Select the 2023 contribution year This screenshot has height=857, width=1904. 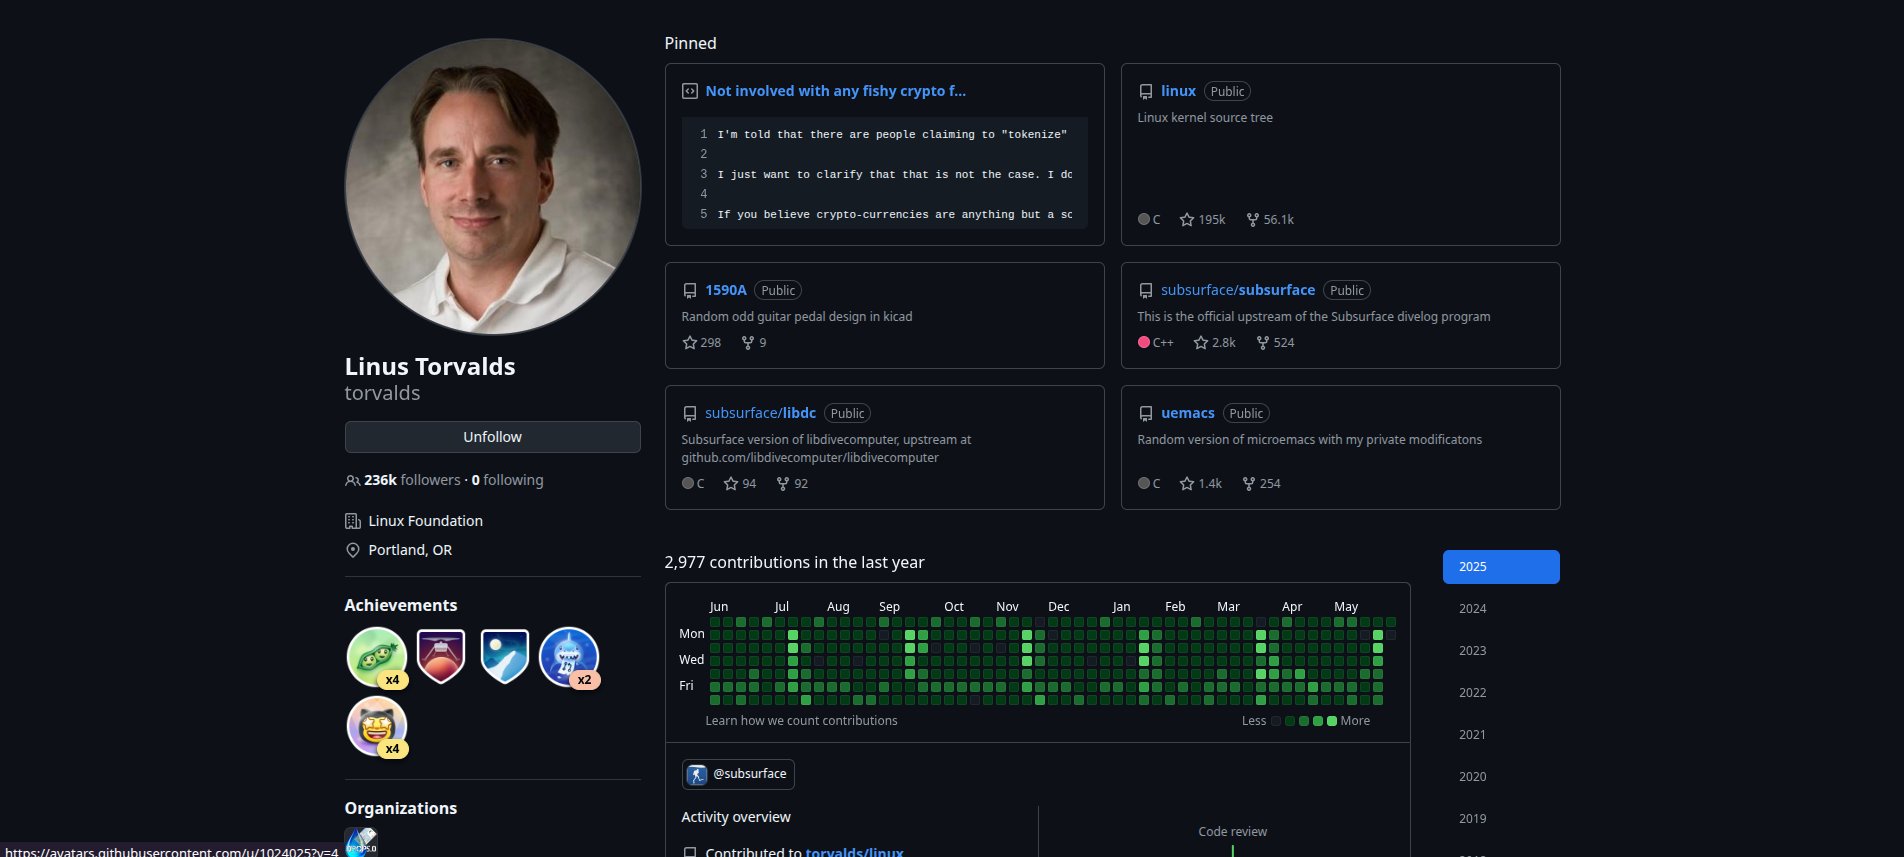(x=1501, y=651)
